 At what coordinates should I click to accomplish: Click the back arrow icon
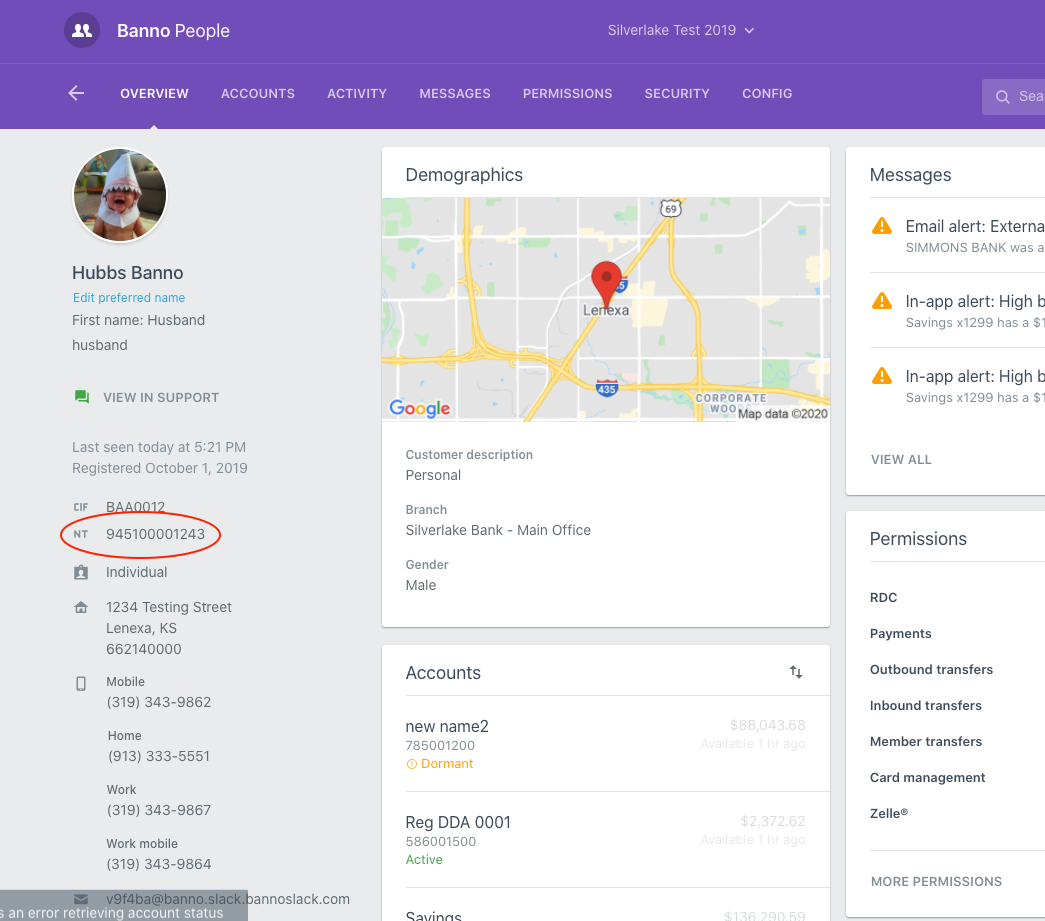pyautogui.click(x=76, y=93)
